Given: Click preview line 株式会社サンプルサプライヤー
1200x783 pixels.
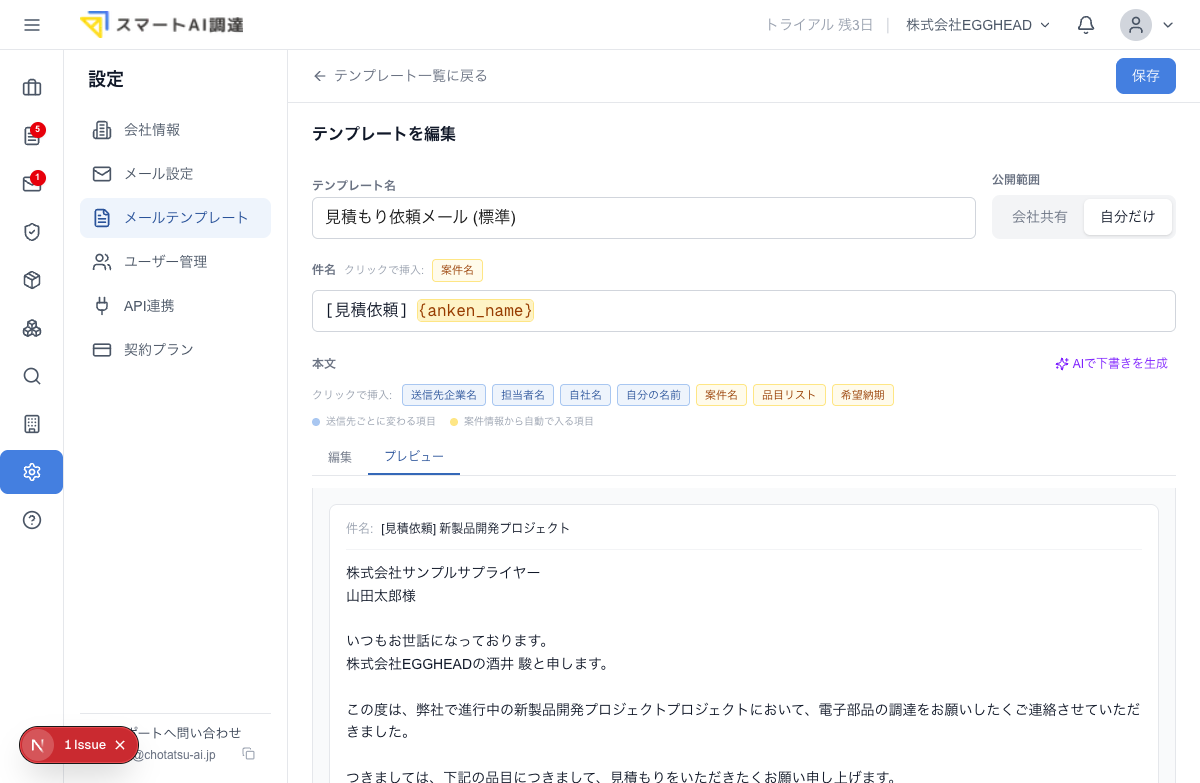Looking at the screenshot, I should click(x=443, y=573).
